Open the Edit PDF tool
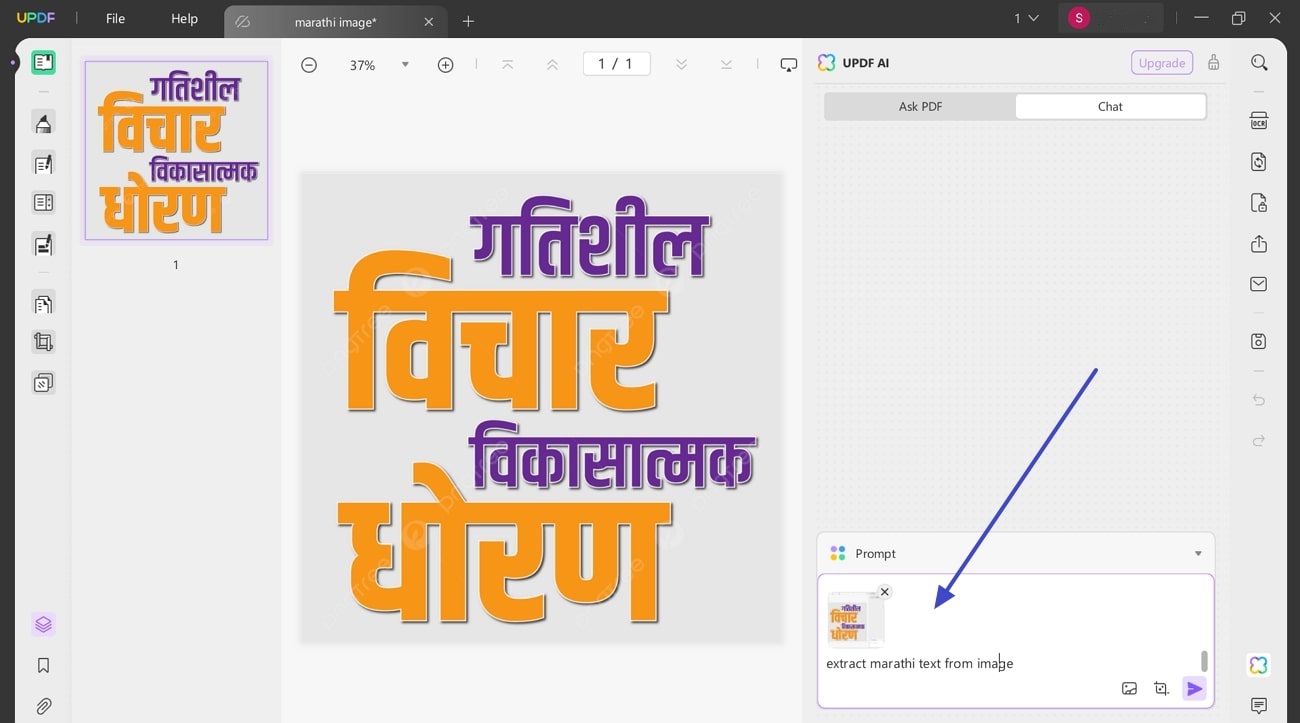Image resolution: width=1300 pixels, height=723 pixels. pos(43,163)
